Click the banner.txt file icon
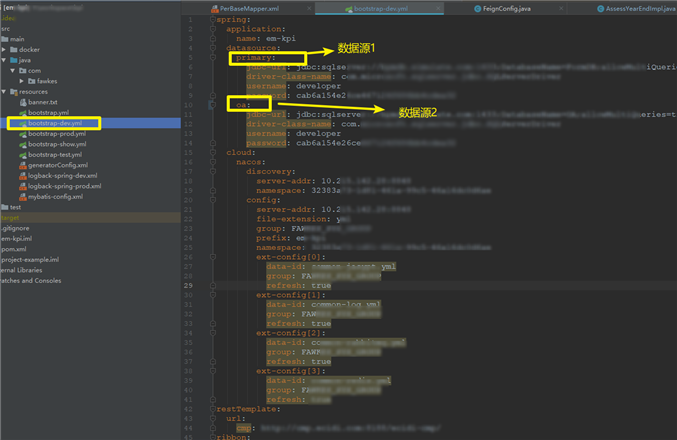The image size is (677, 440). [23, 102]
